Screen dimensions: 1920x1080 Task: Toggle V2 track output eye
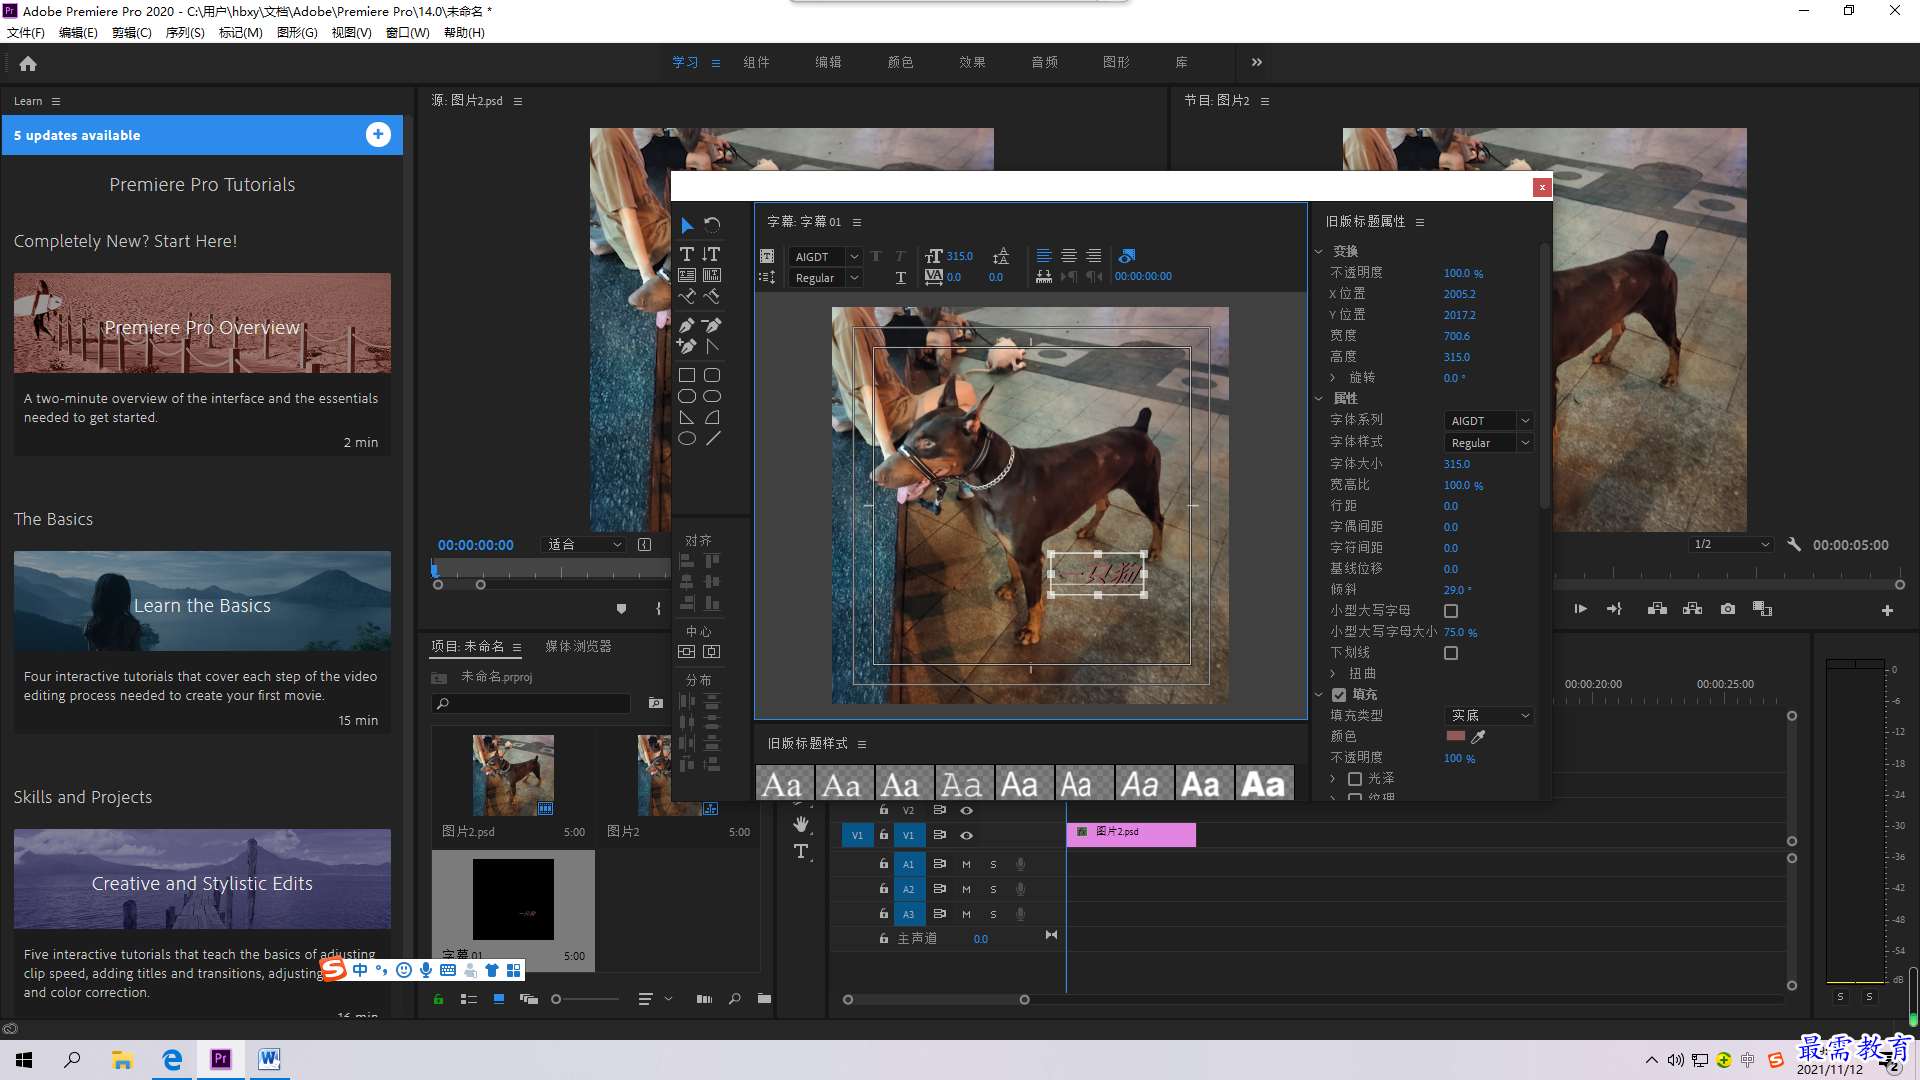click(x=966, y=810)
